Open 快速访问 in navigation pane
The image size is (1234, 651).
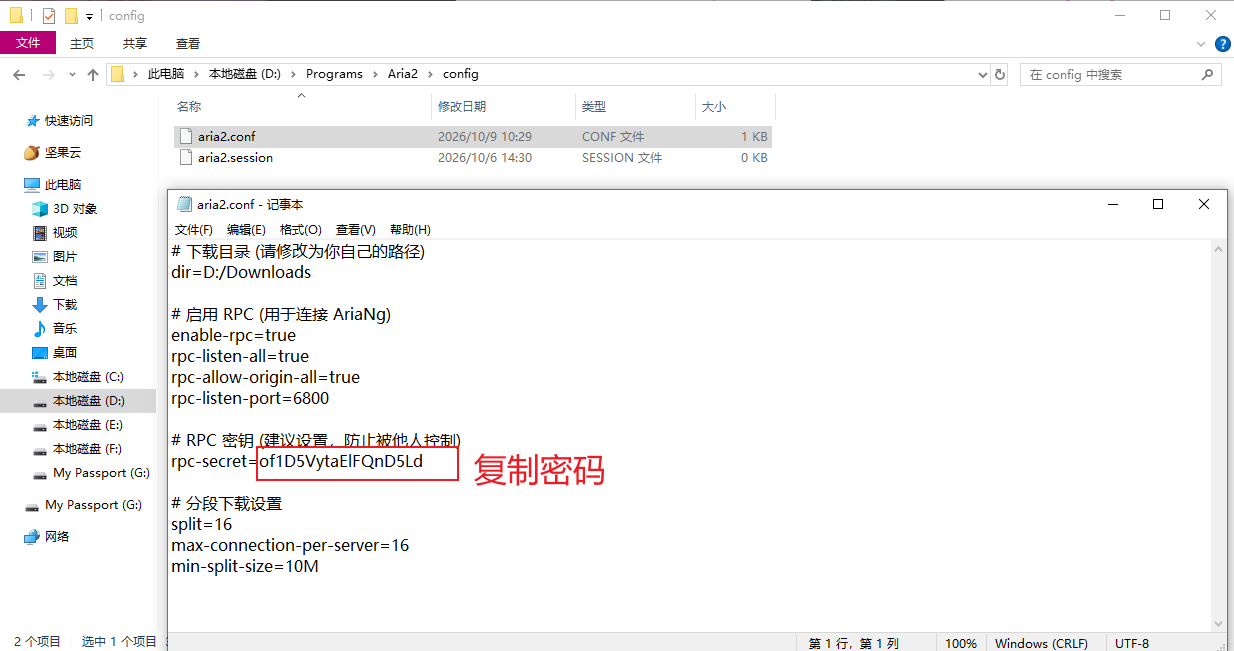click(69, 121)
